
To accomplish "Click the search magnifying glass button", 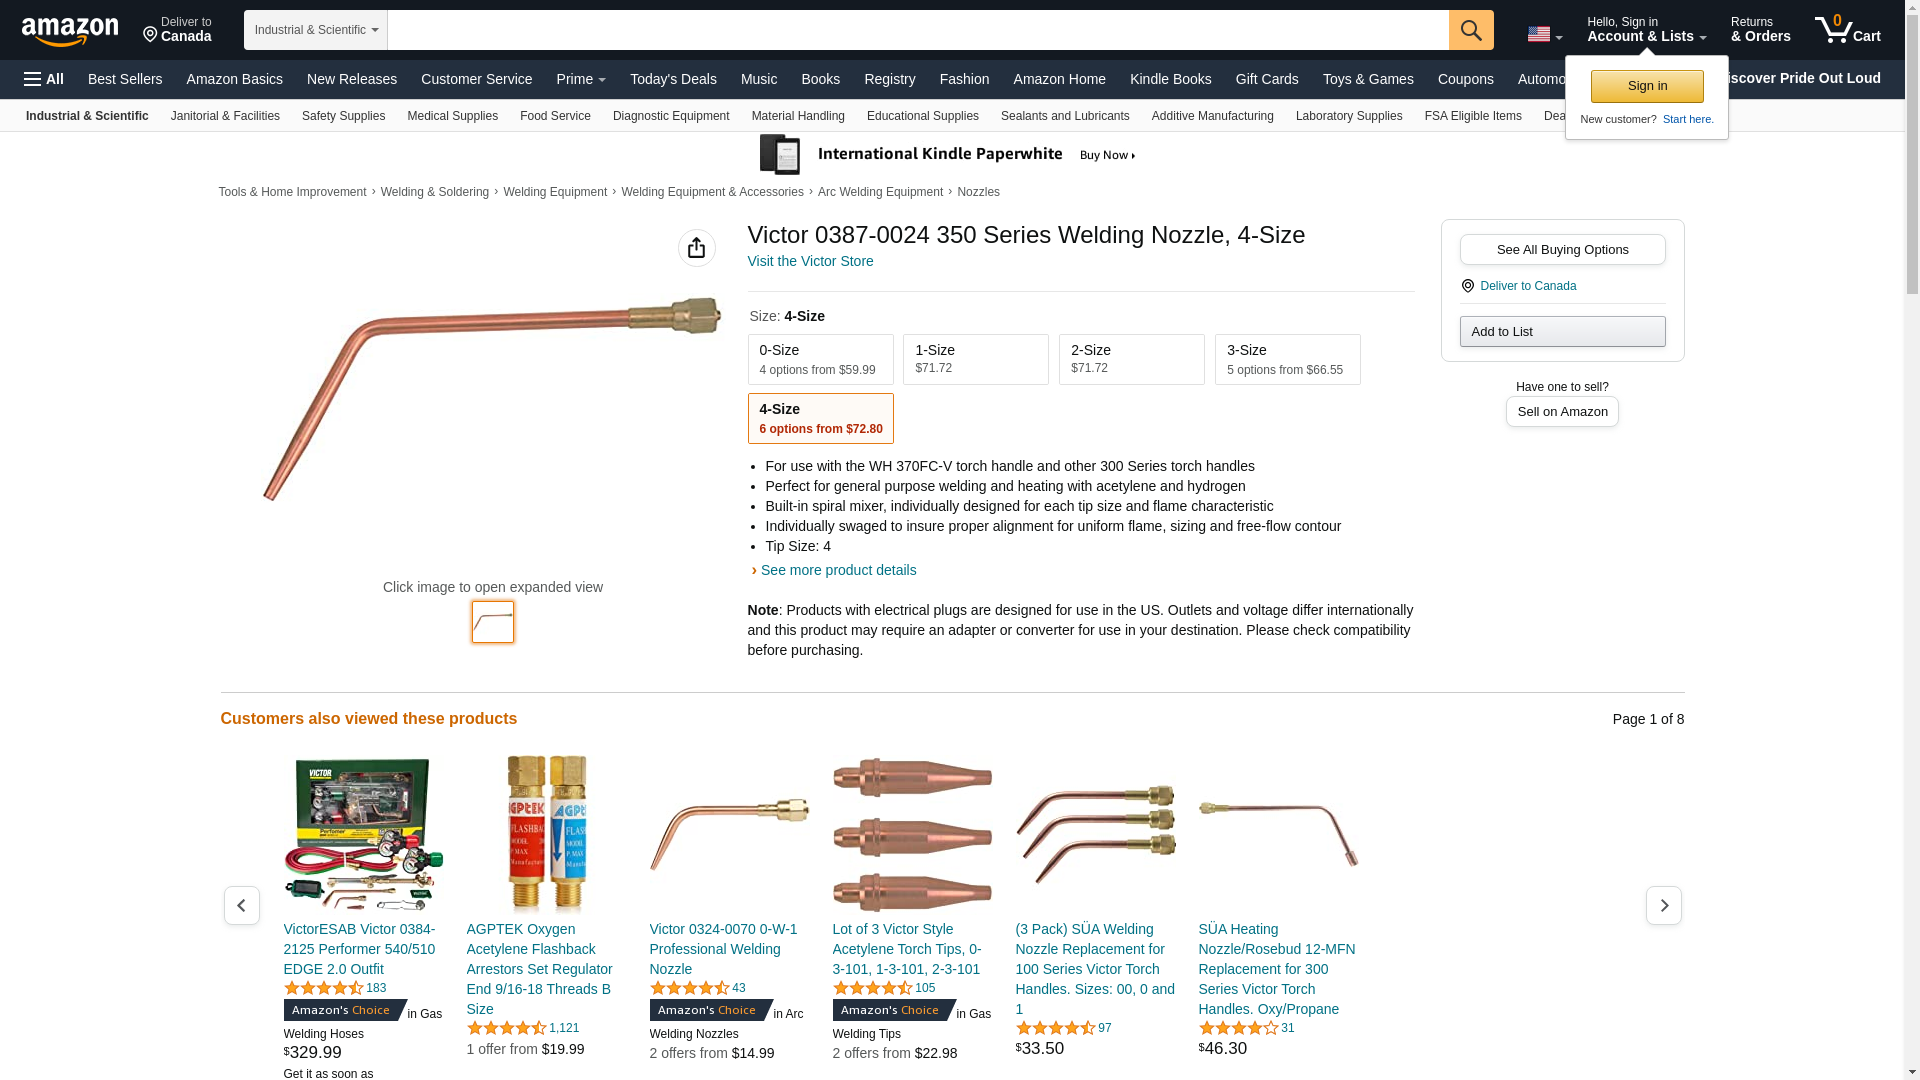I will [x=1470, y=30].
